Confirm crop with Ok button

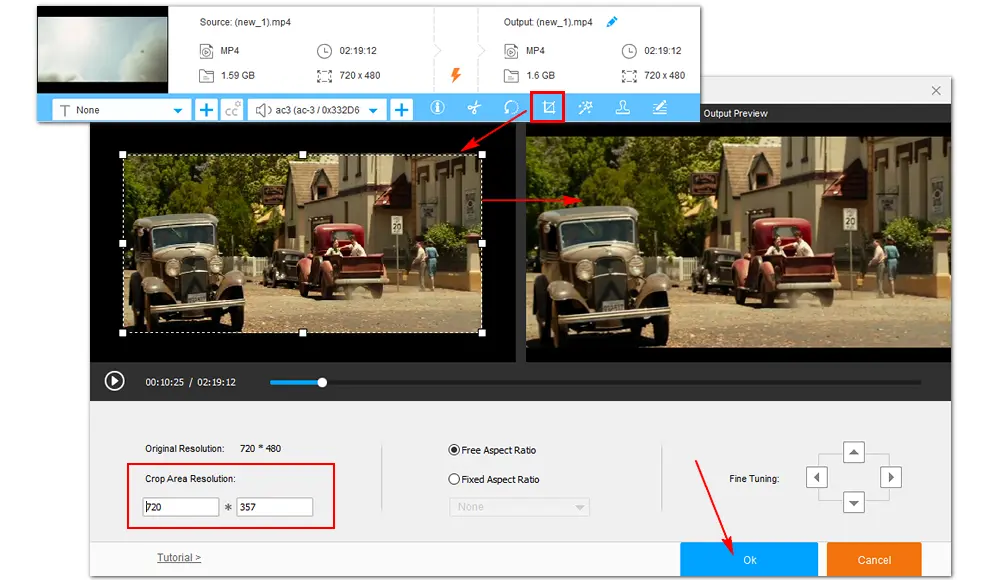[749, 560]
